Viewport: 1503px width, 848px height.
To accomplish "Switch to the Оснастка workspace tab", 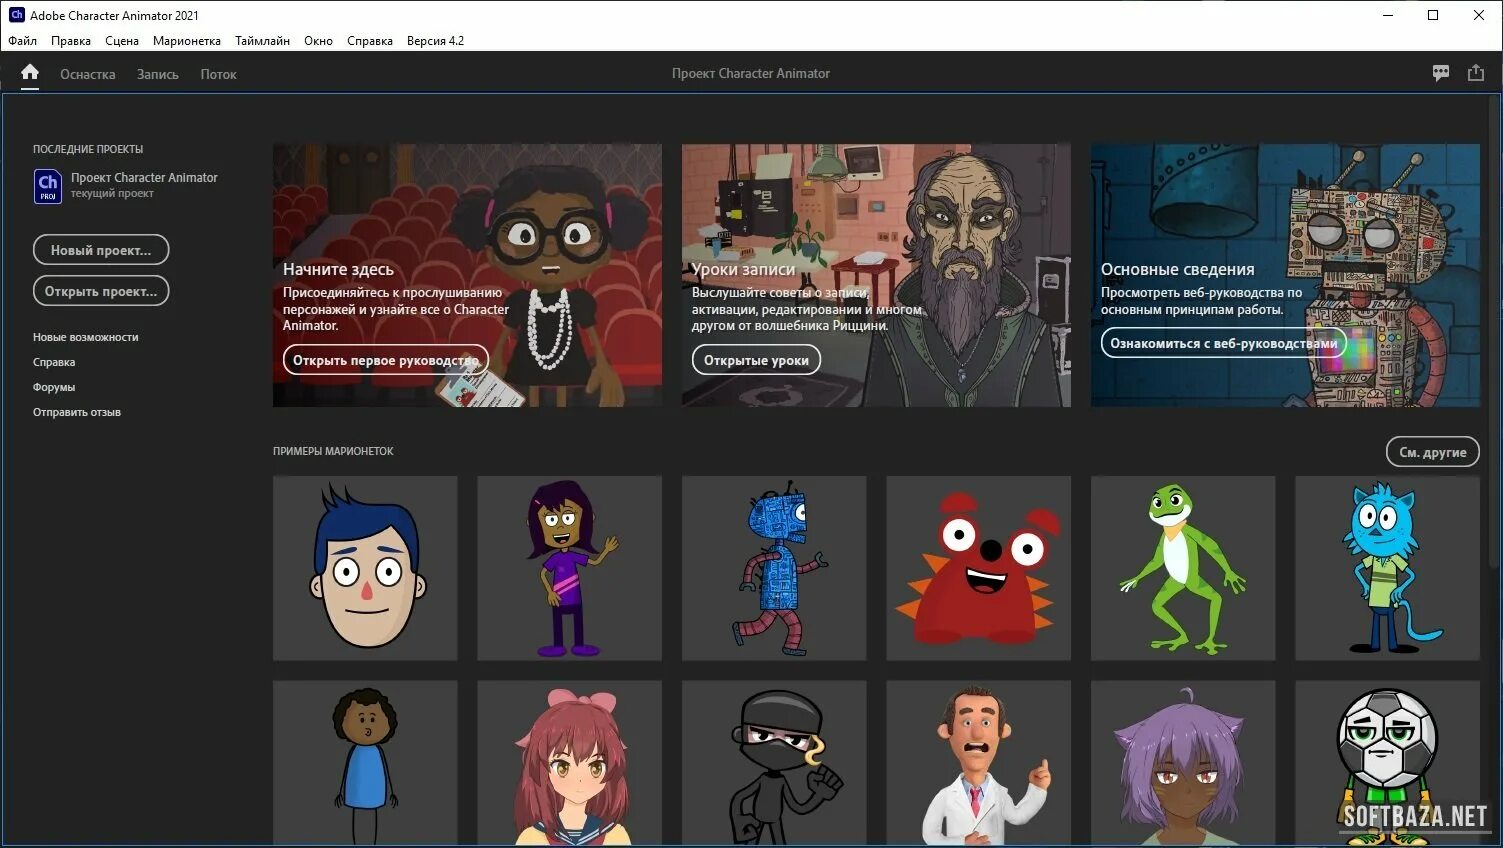I will (x=88, y=74).
